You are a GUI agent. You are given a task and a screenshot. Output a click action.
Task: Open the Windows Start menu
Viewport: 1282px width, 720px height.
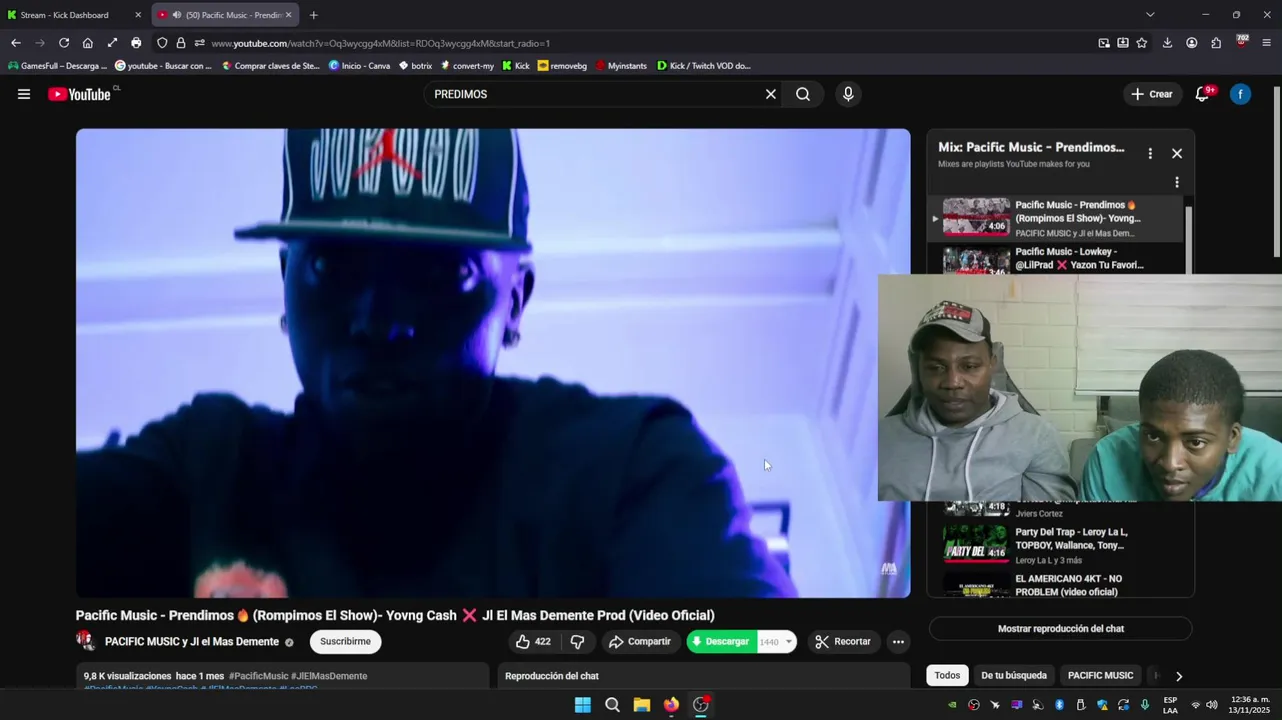583,705
